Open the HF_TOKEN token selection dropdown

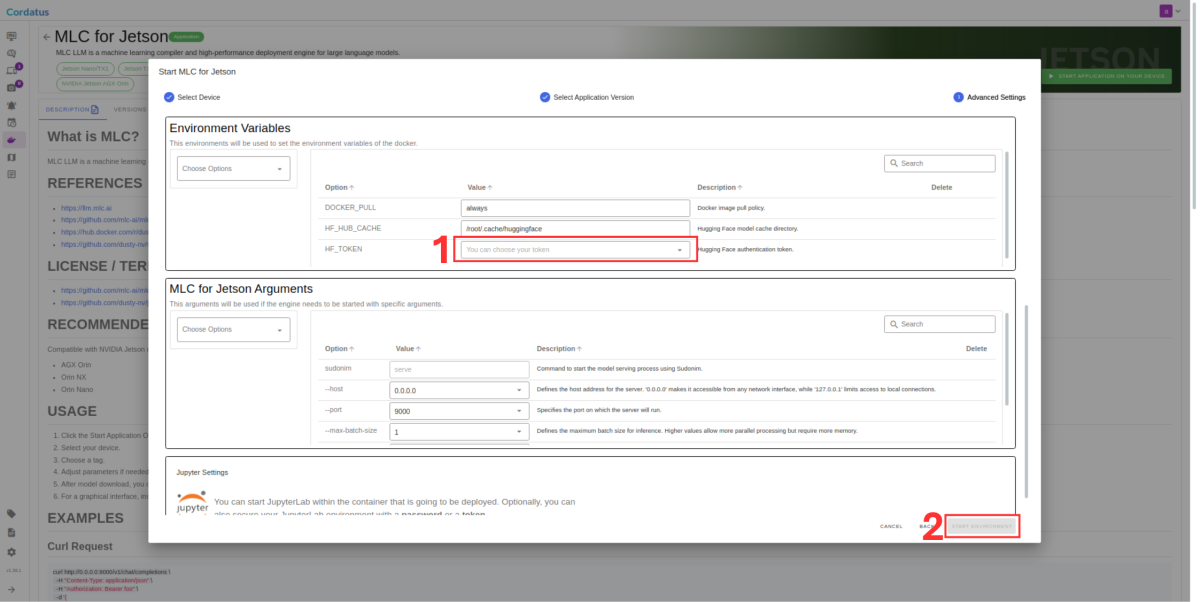click(575, 248)
